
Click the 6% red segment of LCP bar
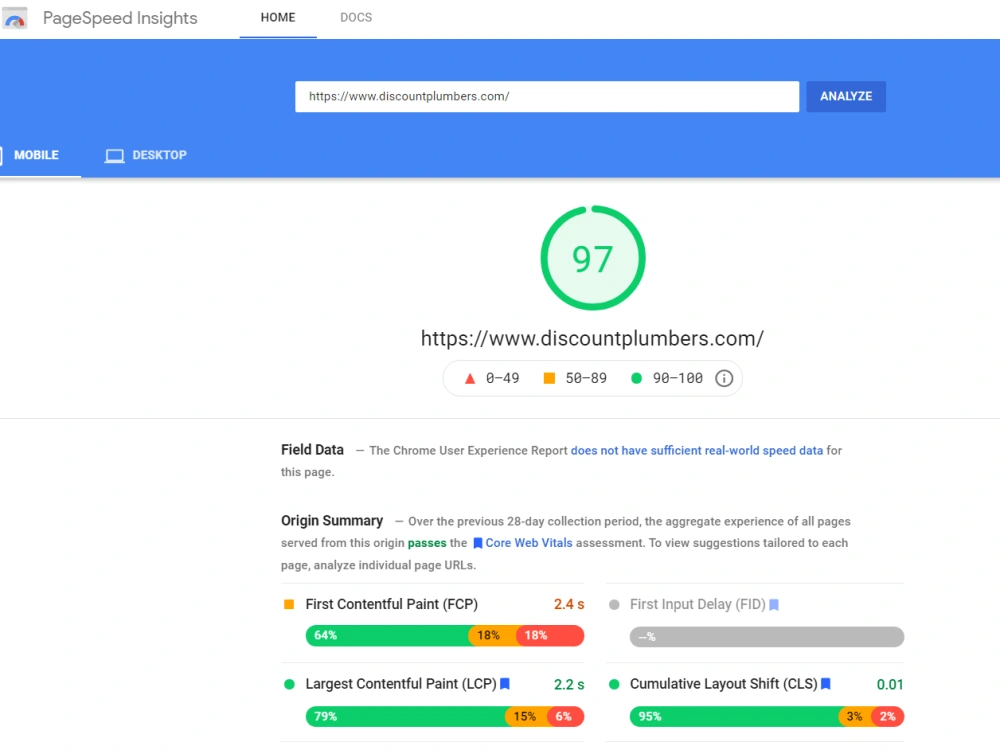coord(566,716)
